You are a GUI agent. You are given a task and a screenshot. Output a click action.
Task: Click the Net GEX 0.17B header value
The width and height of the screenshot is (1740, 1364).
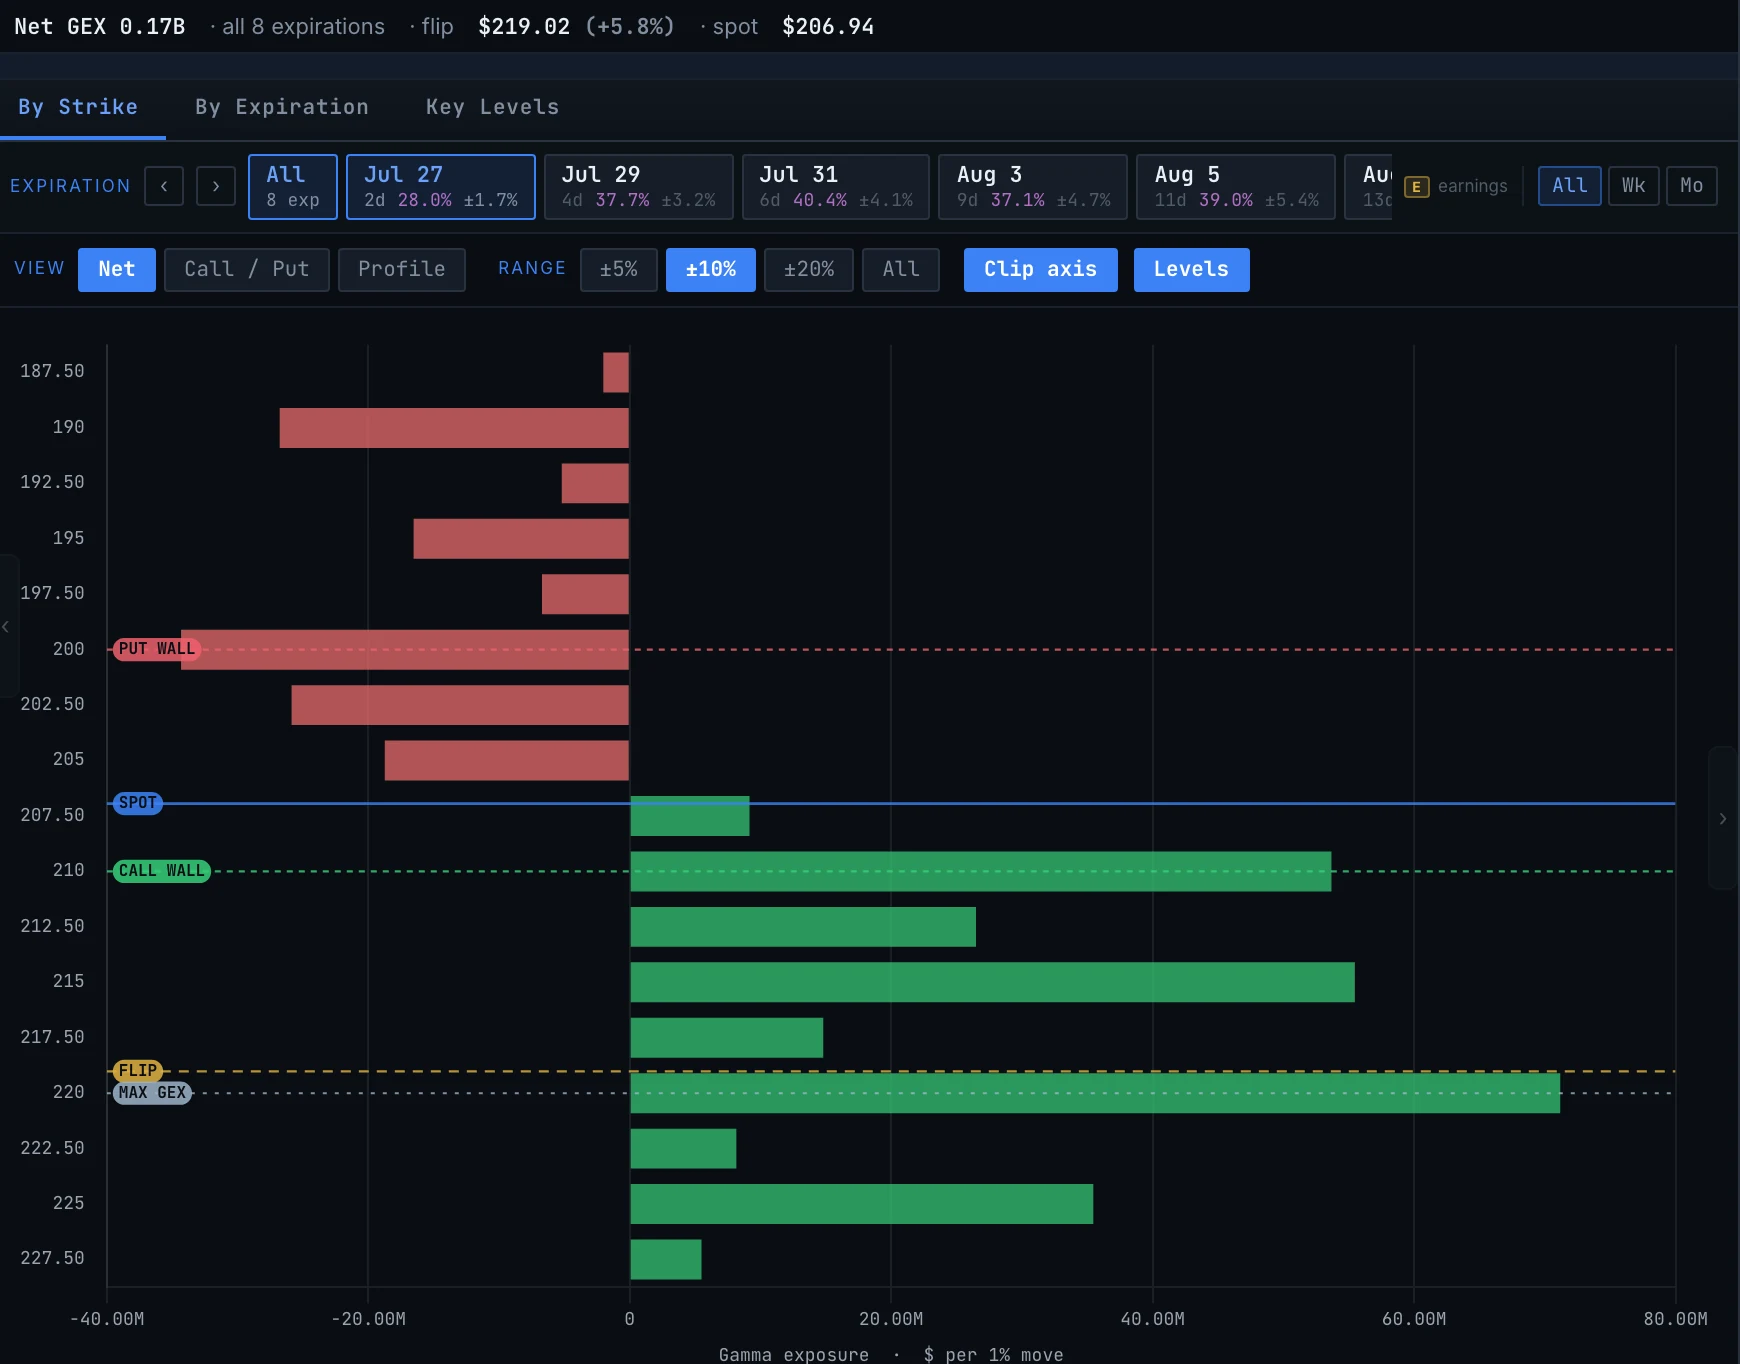tap(100, 27)
